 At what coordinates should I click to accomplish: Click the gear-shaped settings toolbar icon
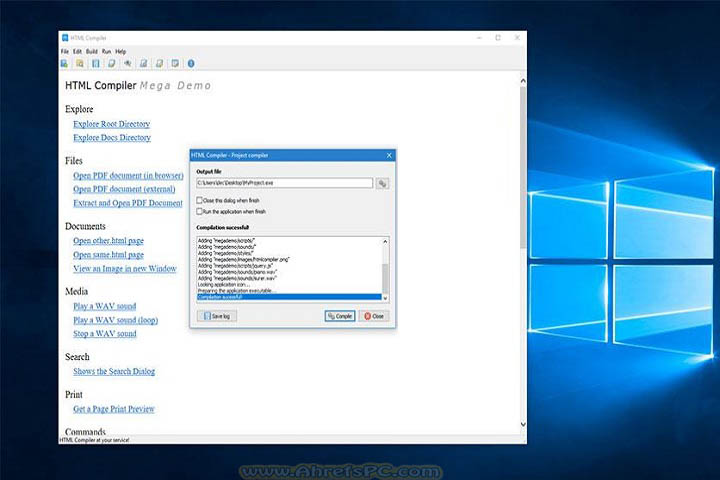(128, 63)
